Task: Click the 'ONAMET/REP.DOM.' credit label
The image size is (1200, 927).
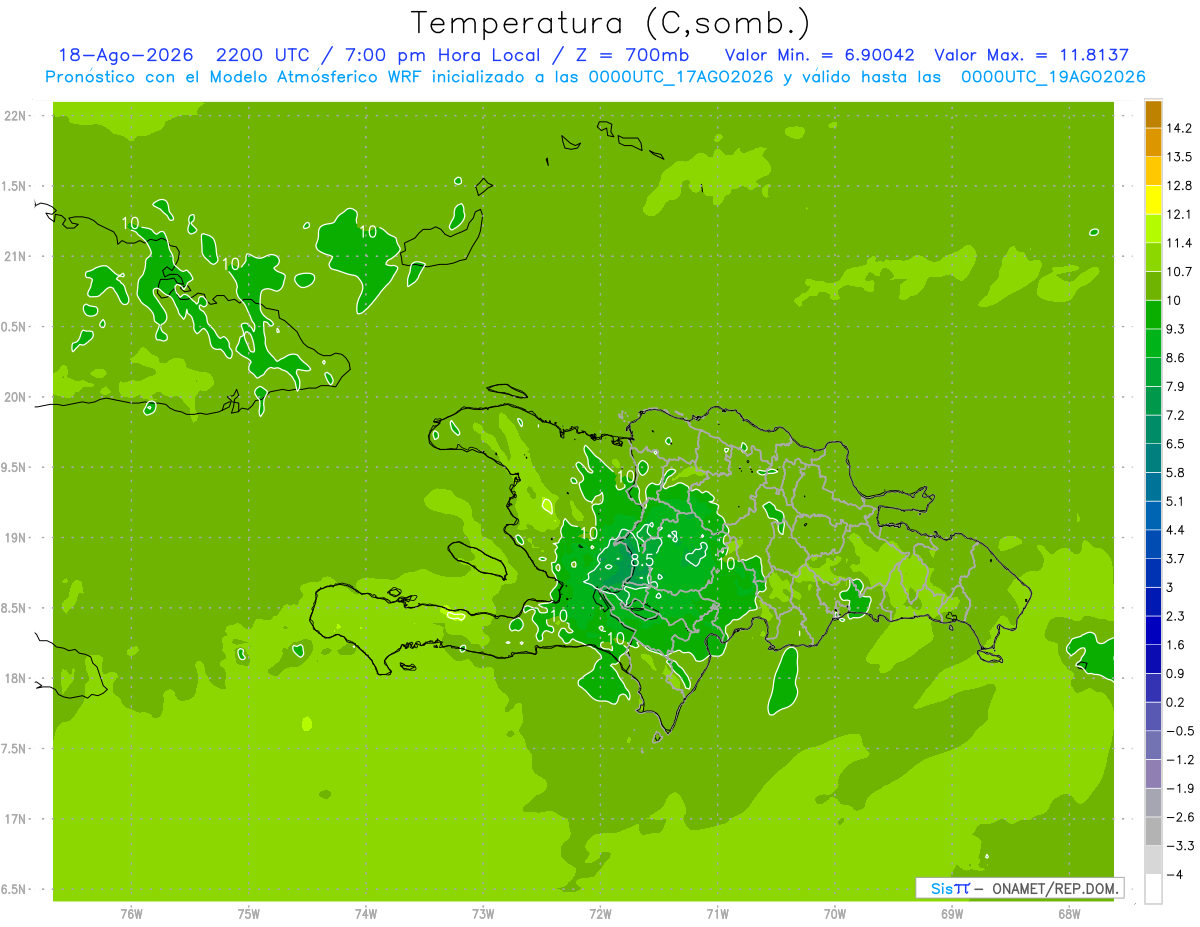Action: click(x=1055, y=888)
